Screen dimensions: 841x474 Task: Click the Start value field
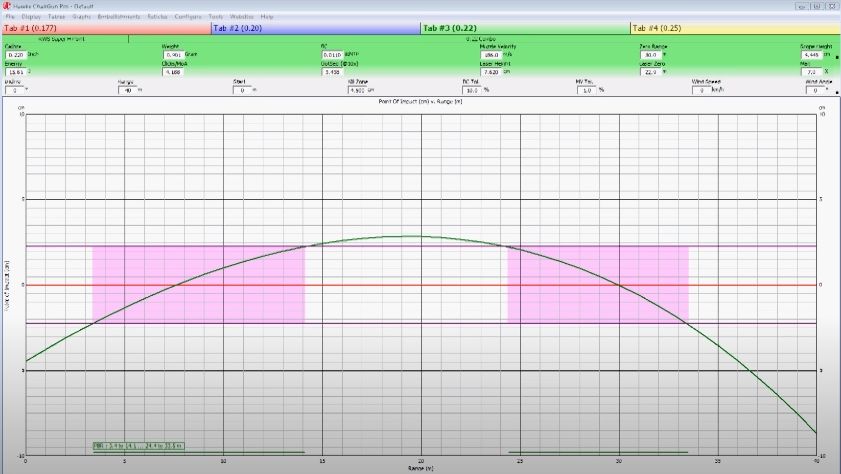[x=242, y=90]
